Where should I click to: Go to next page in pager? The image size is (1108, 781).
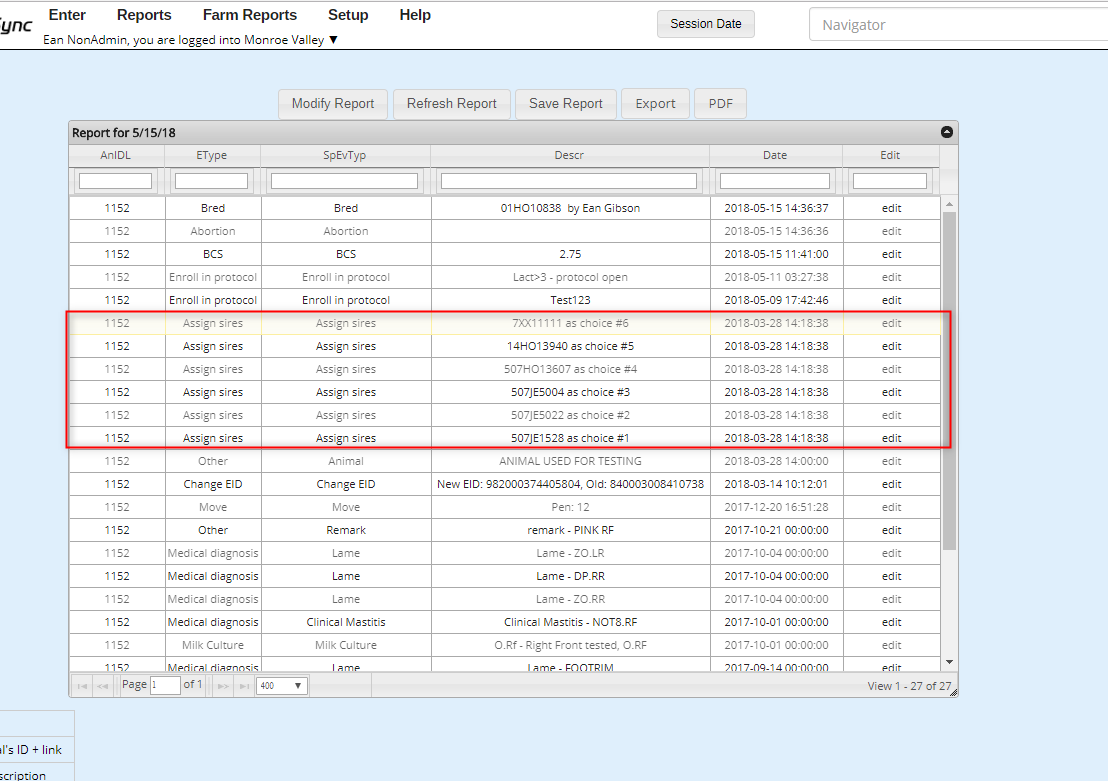223,686
